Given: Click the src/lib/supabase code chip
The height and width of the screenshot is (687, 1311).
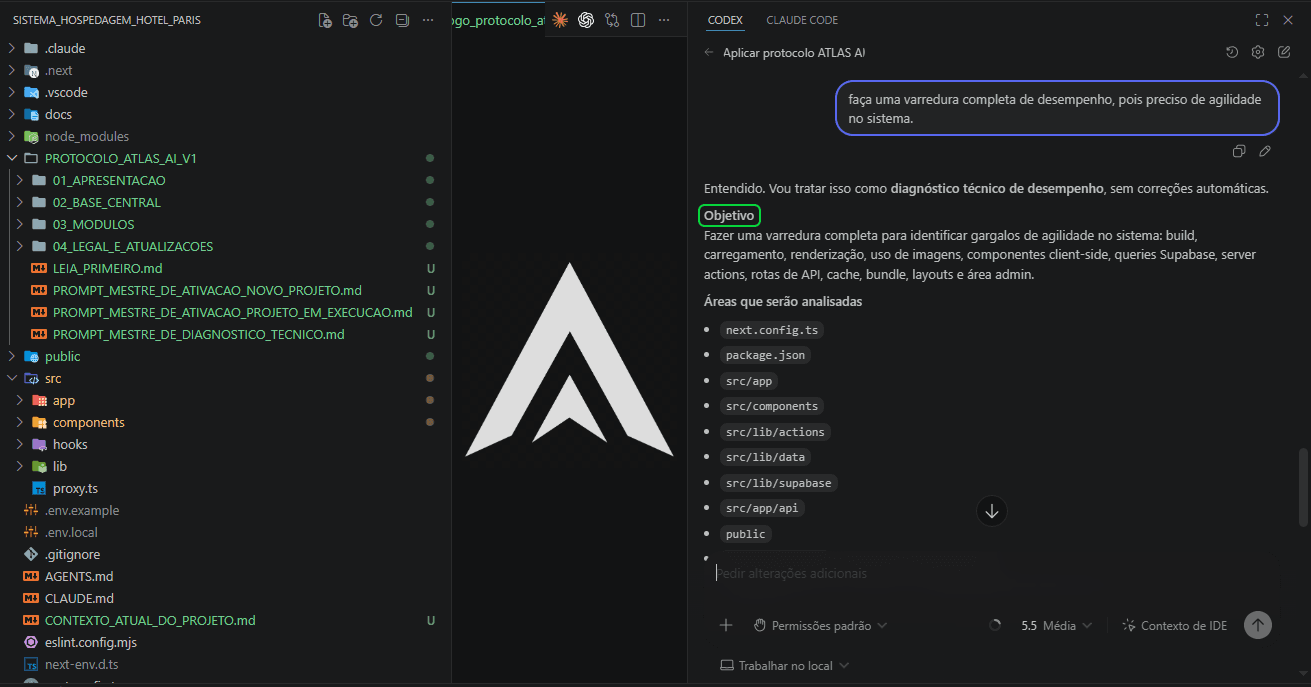Looking at the screenshot, I should tap(778, 483).
